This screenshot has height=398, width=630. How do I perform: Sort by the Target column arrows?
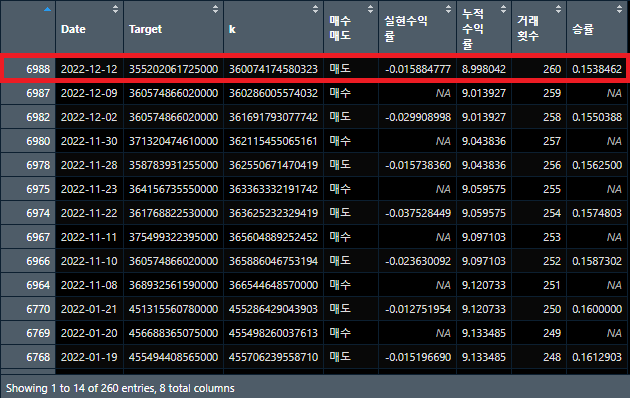point(215,9)
